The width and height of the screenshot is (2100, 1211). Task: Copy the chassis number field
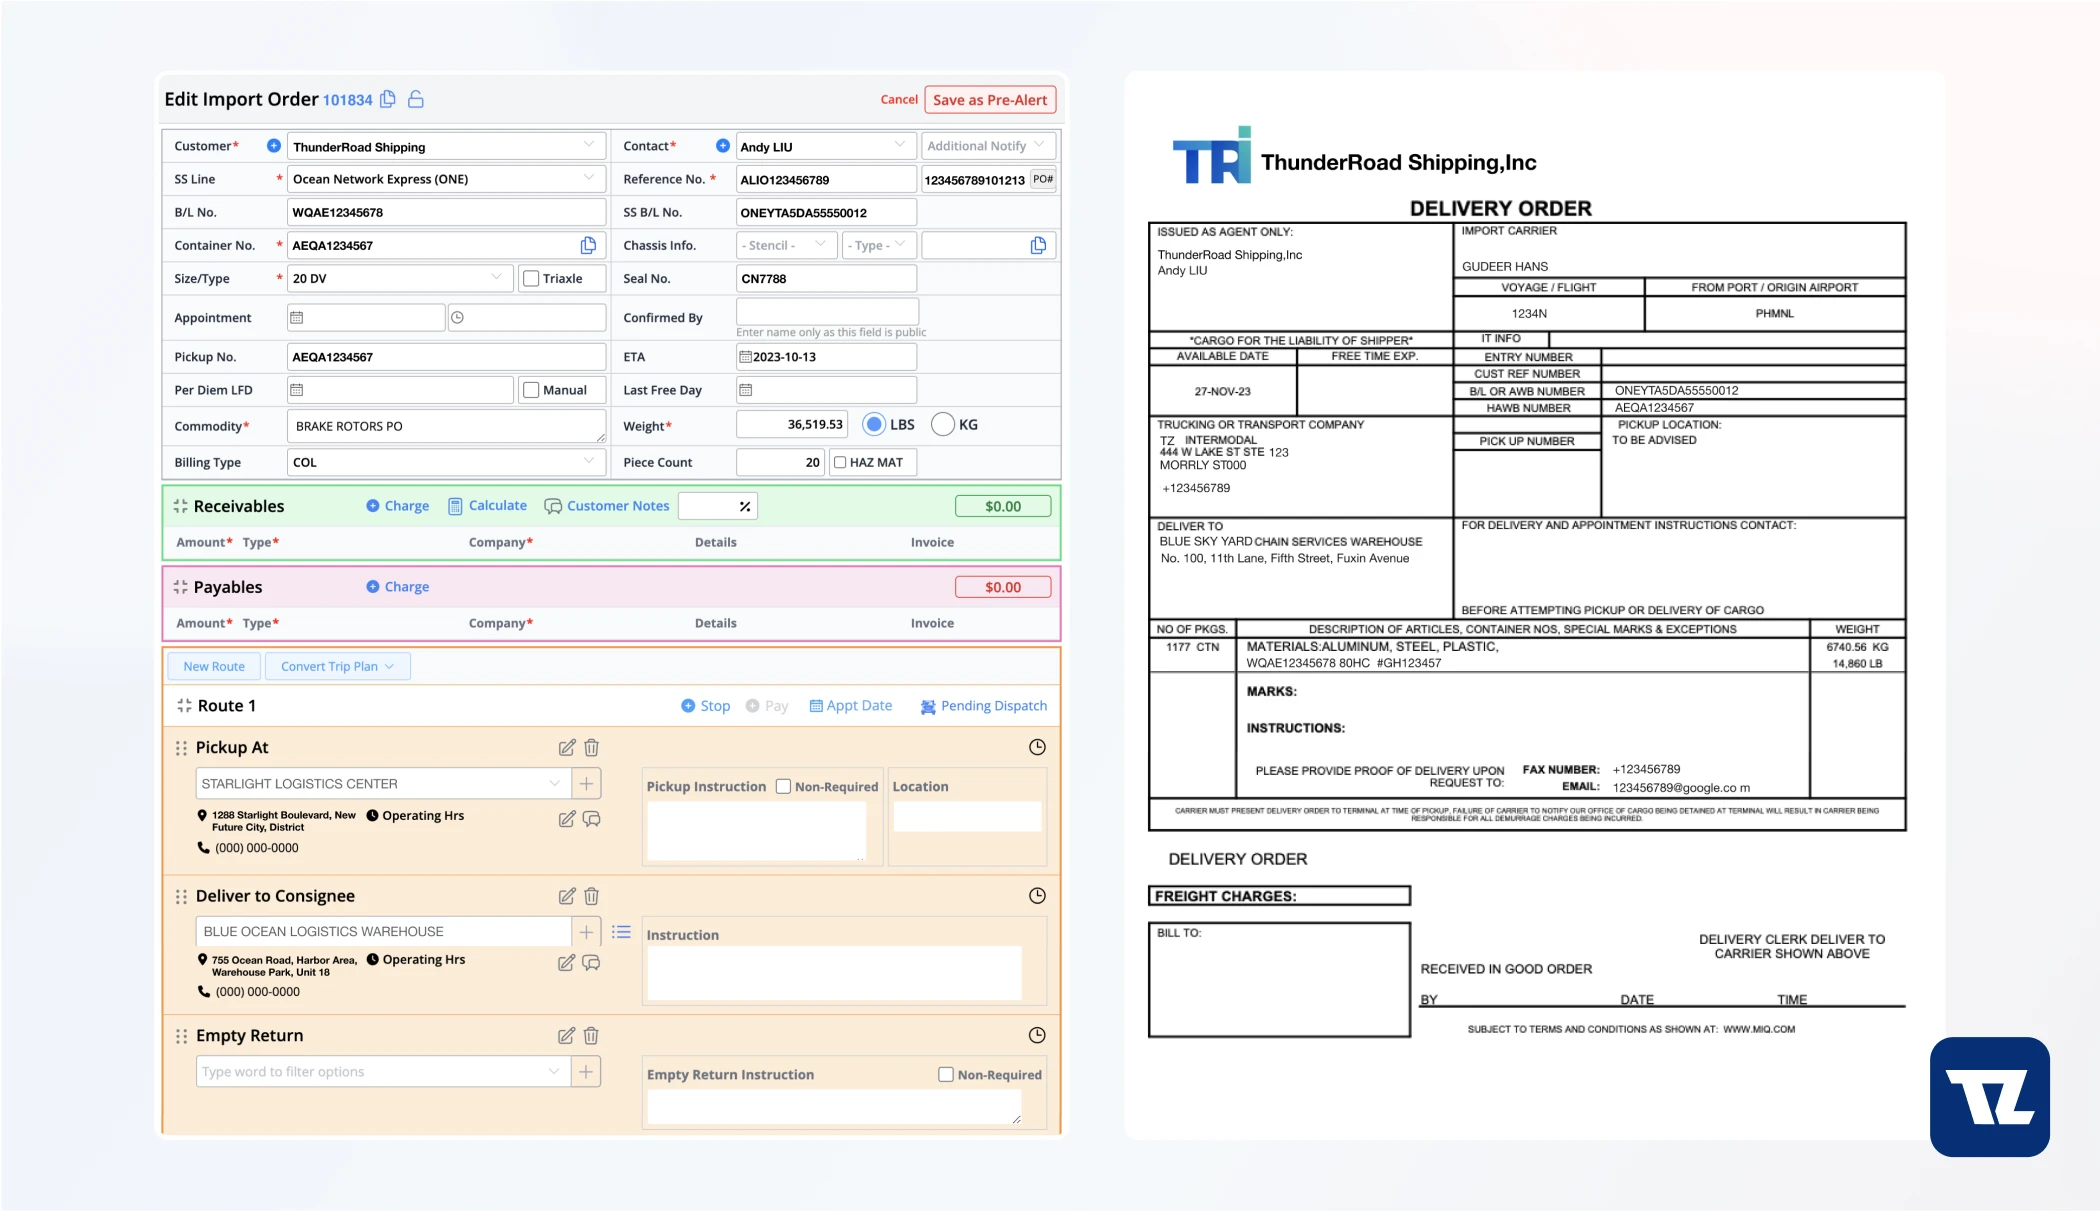1038,245
